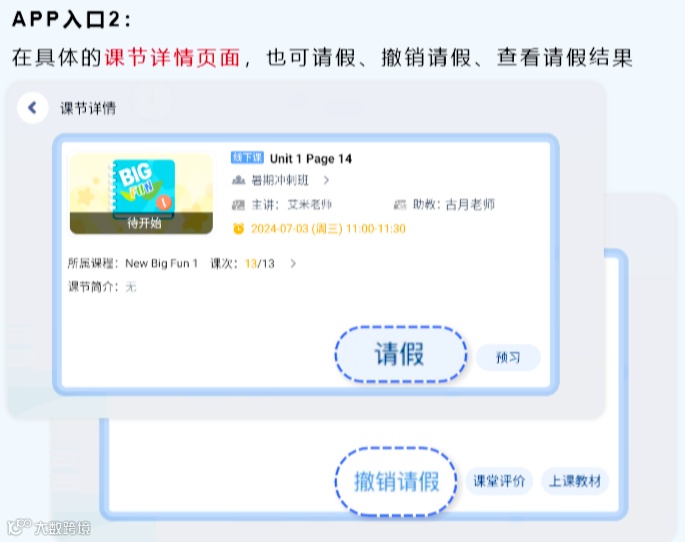This screenshot has width=685, height=542.
Task: Open 上课教材 class materials
Action: tap(575, 481)
